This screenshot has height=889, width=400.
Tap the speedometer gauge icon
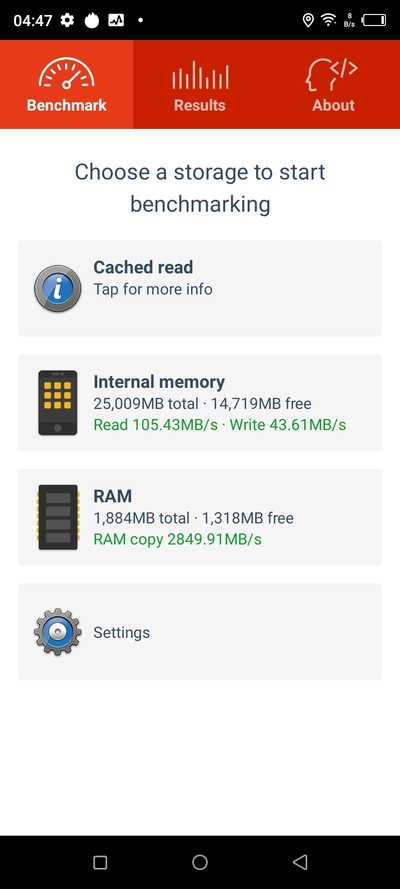click(x=66, y=73)
